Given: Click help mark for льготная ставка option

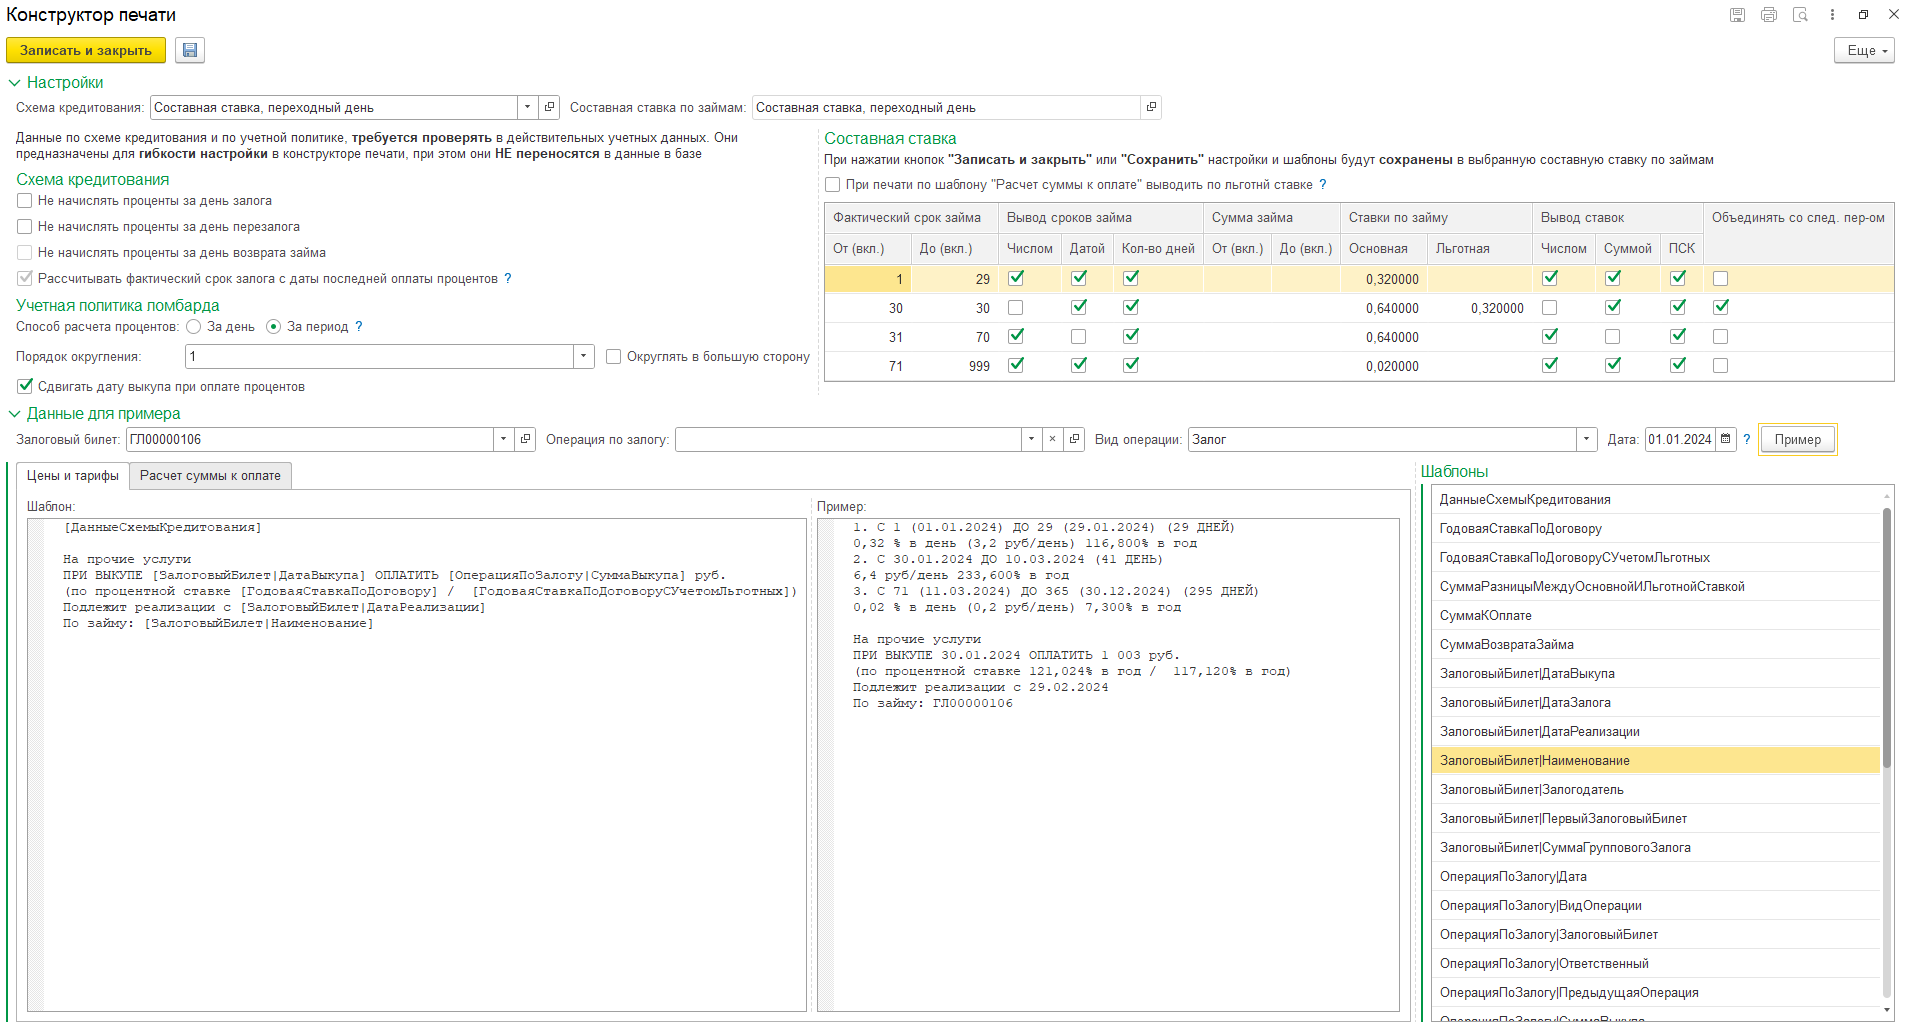Looking at the screenshot, I should click(1323, 185).
